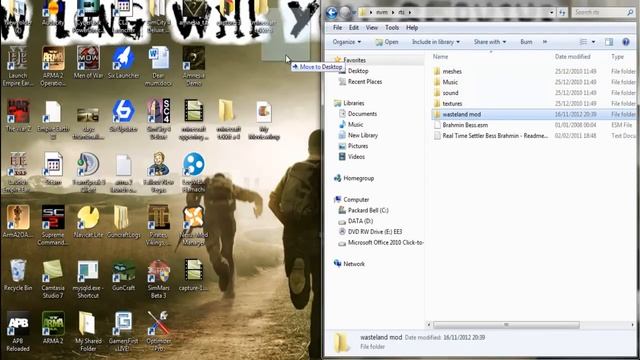Open the GunCraft game shortcut
This screenshot has width=640, height=360.
[x=123, y=275]
